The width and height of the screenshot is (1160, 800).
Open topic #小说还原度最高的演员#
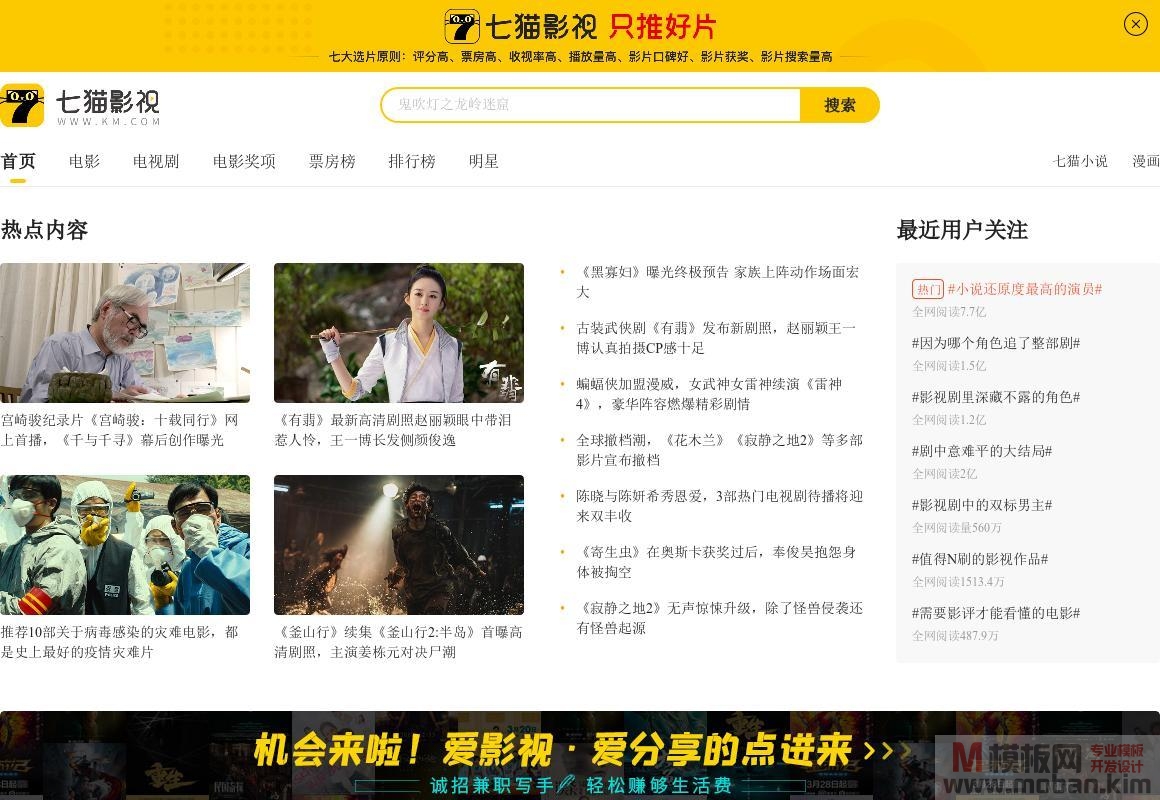tap(1025, 289)
